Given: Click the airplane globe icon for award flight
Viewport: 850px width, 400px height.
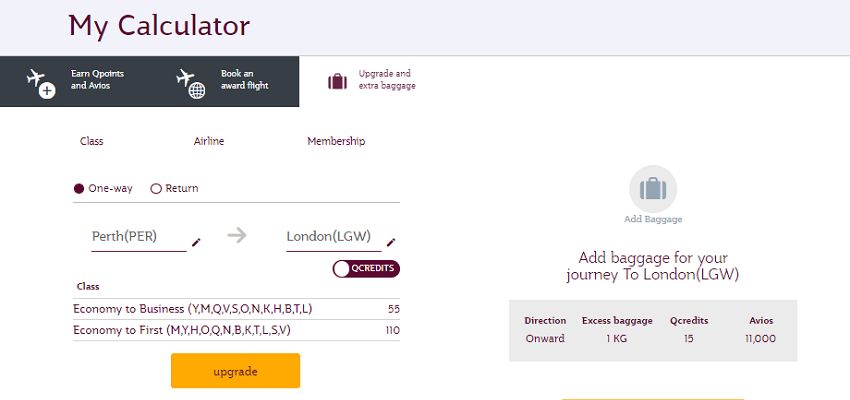Looking at the screenshot, I should [x=191, y=83].
